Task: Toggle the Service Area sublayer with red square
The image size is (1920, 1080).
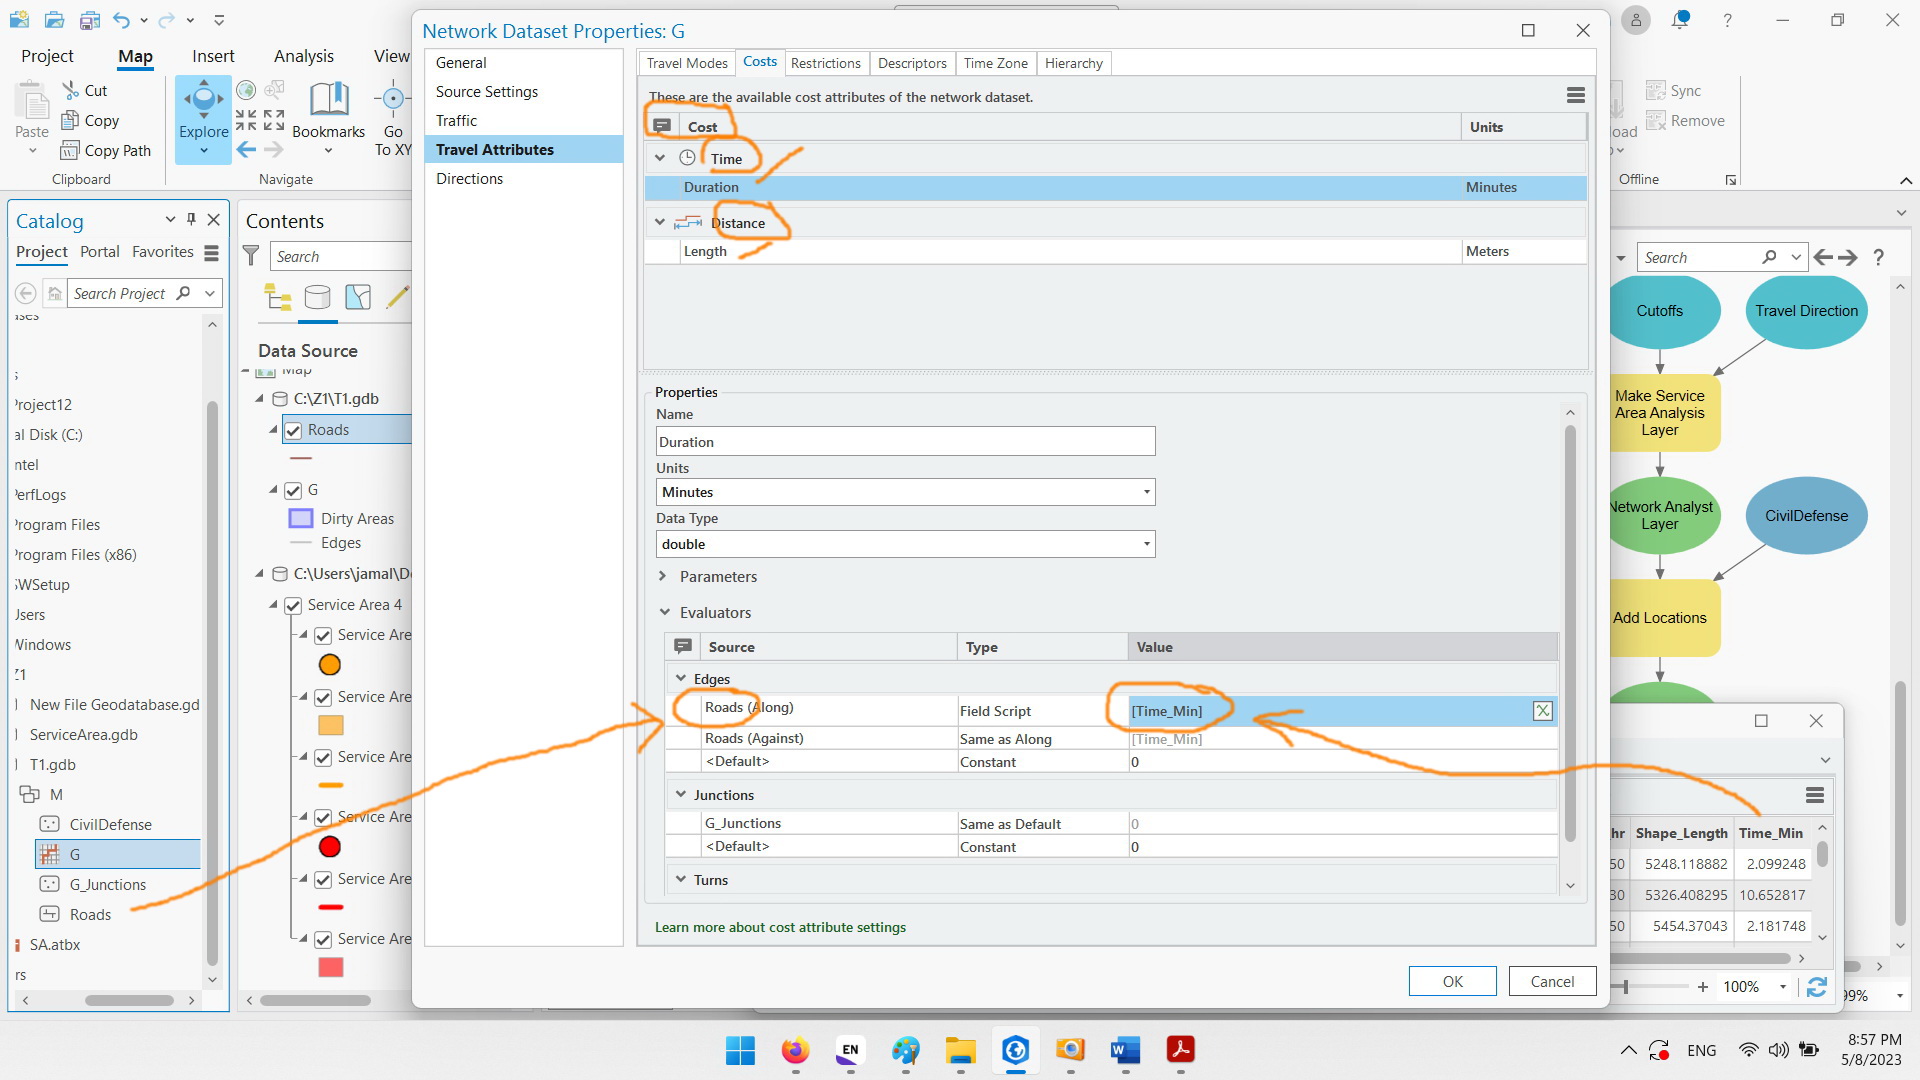Action: point(323,940)
